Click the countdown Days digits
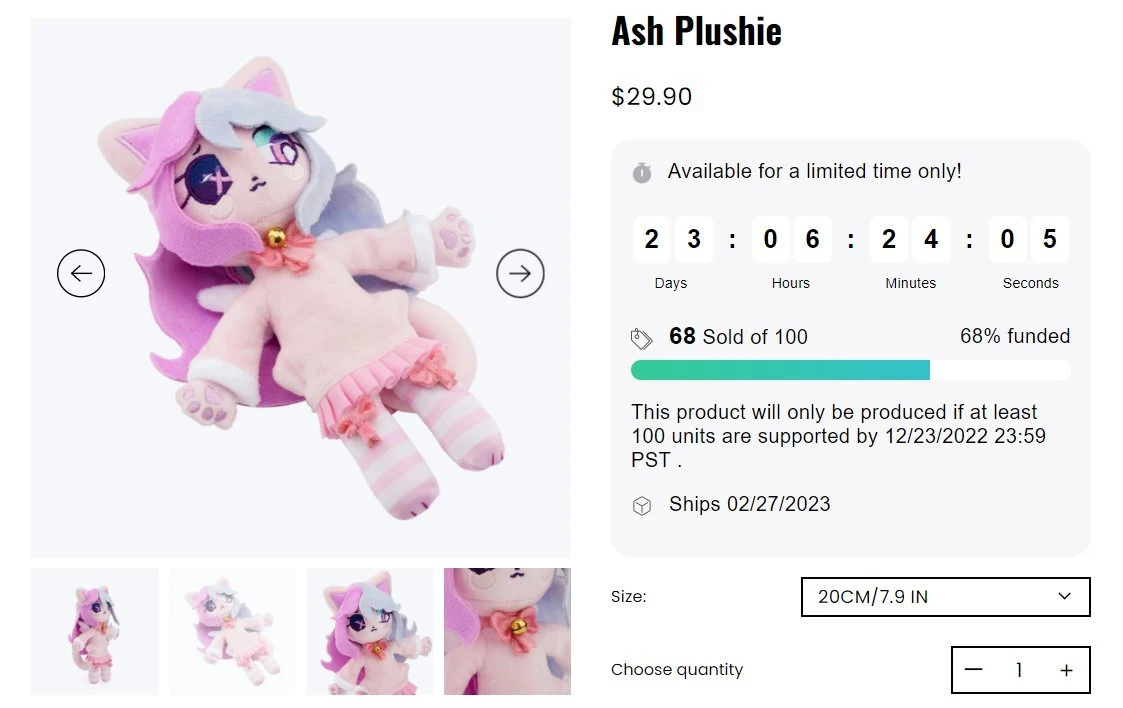The image size is (1123, 708). point(672,238)
